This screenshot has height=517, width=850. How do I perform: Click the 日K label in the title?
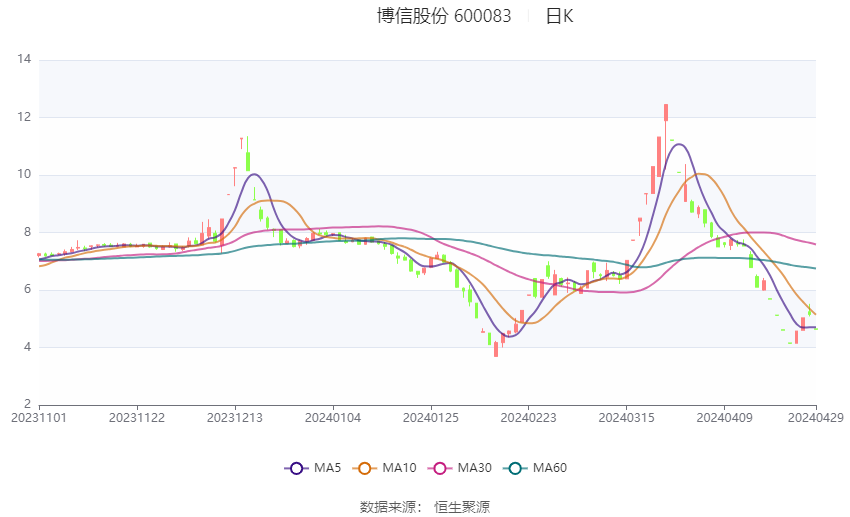[559, 16]
